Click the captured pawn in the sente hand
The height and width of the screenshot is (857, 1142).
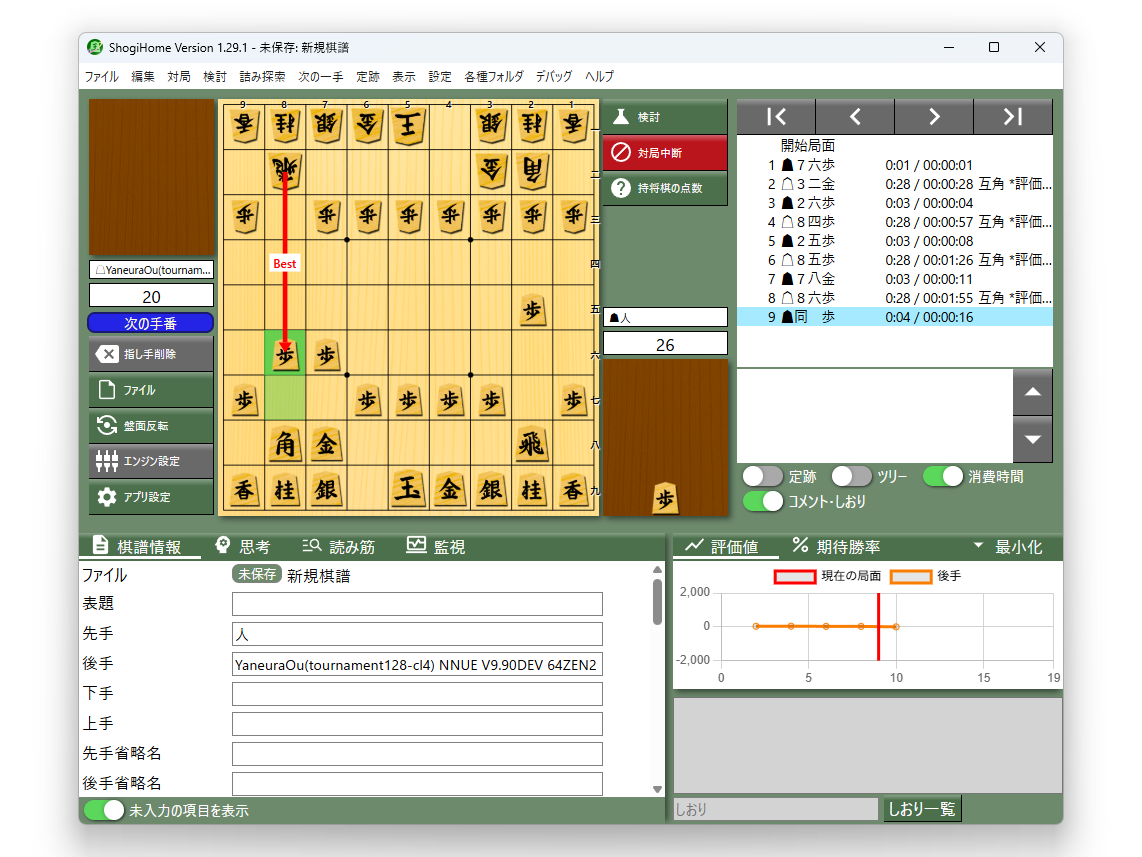665,499
